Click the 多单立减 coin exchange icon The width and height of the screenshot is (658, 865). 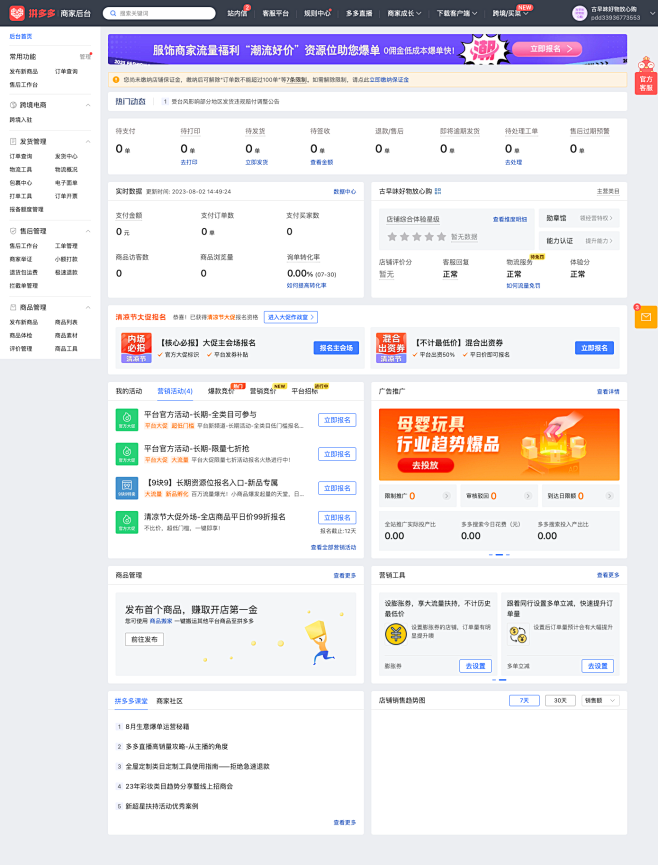coord(518,634)
